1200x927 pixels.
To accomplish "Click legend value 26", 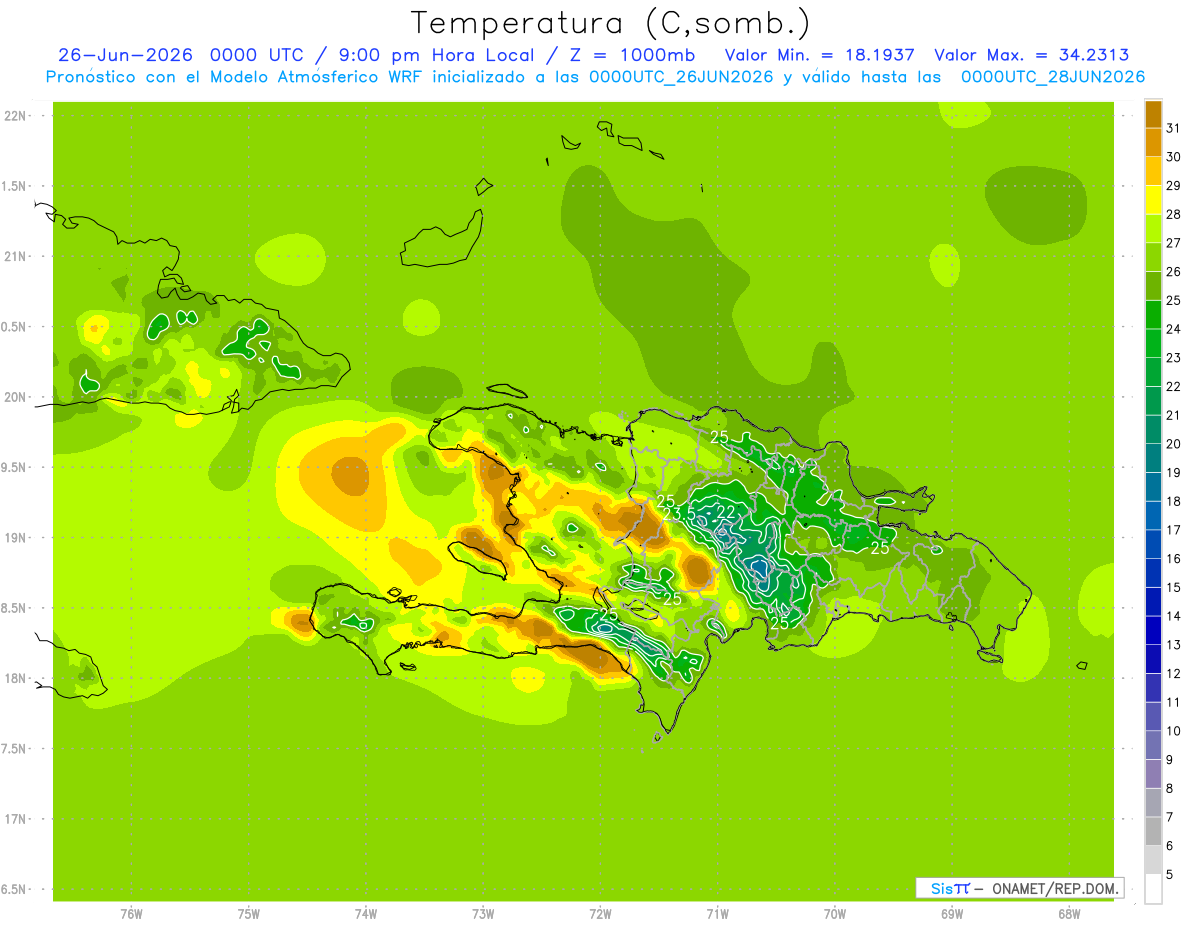I will point(1174,271).
